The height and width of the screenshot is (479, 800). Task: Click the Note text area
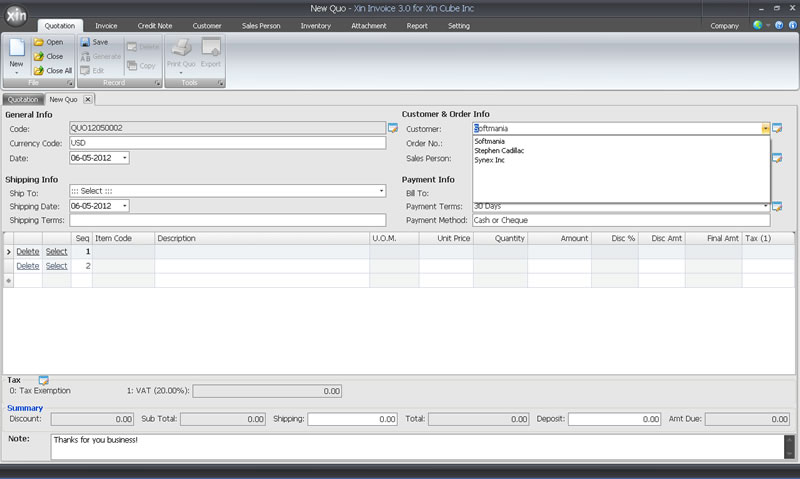click(x=417, y=446)
